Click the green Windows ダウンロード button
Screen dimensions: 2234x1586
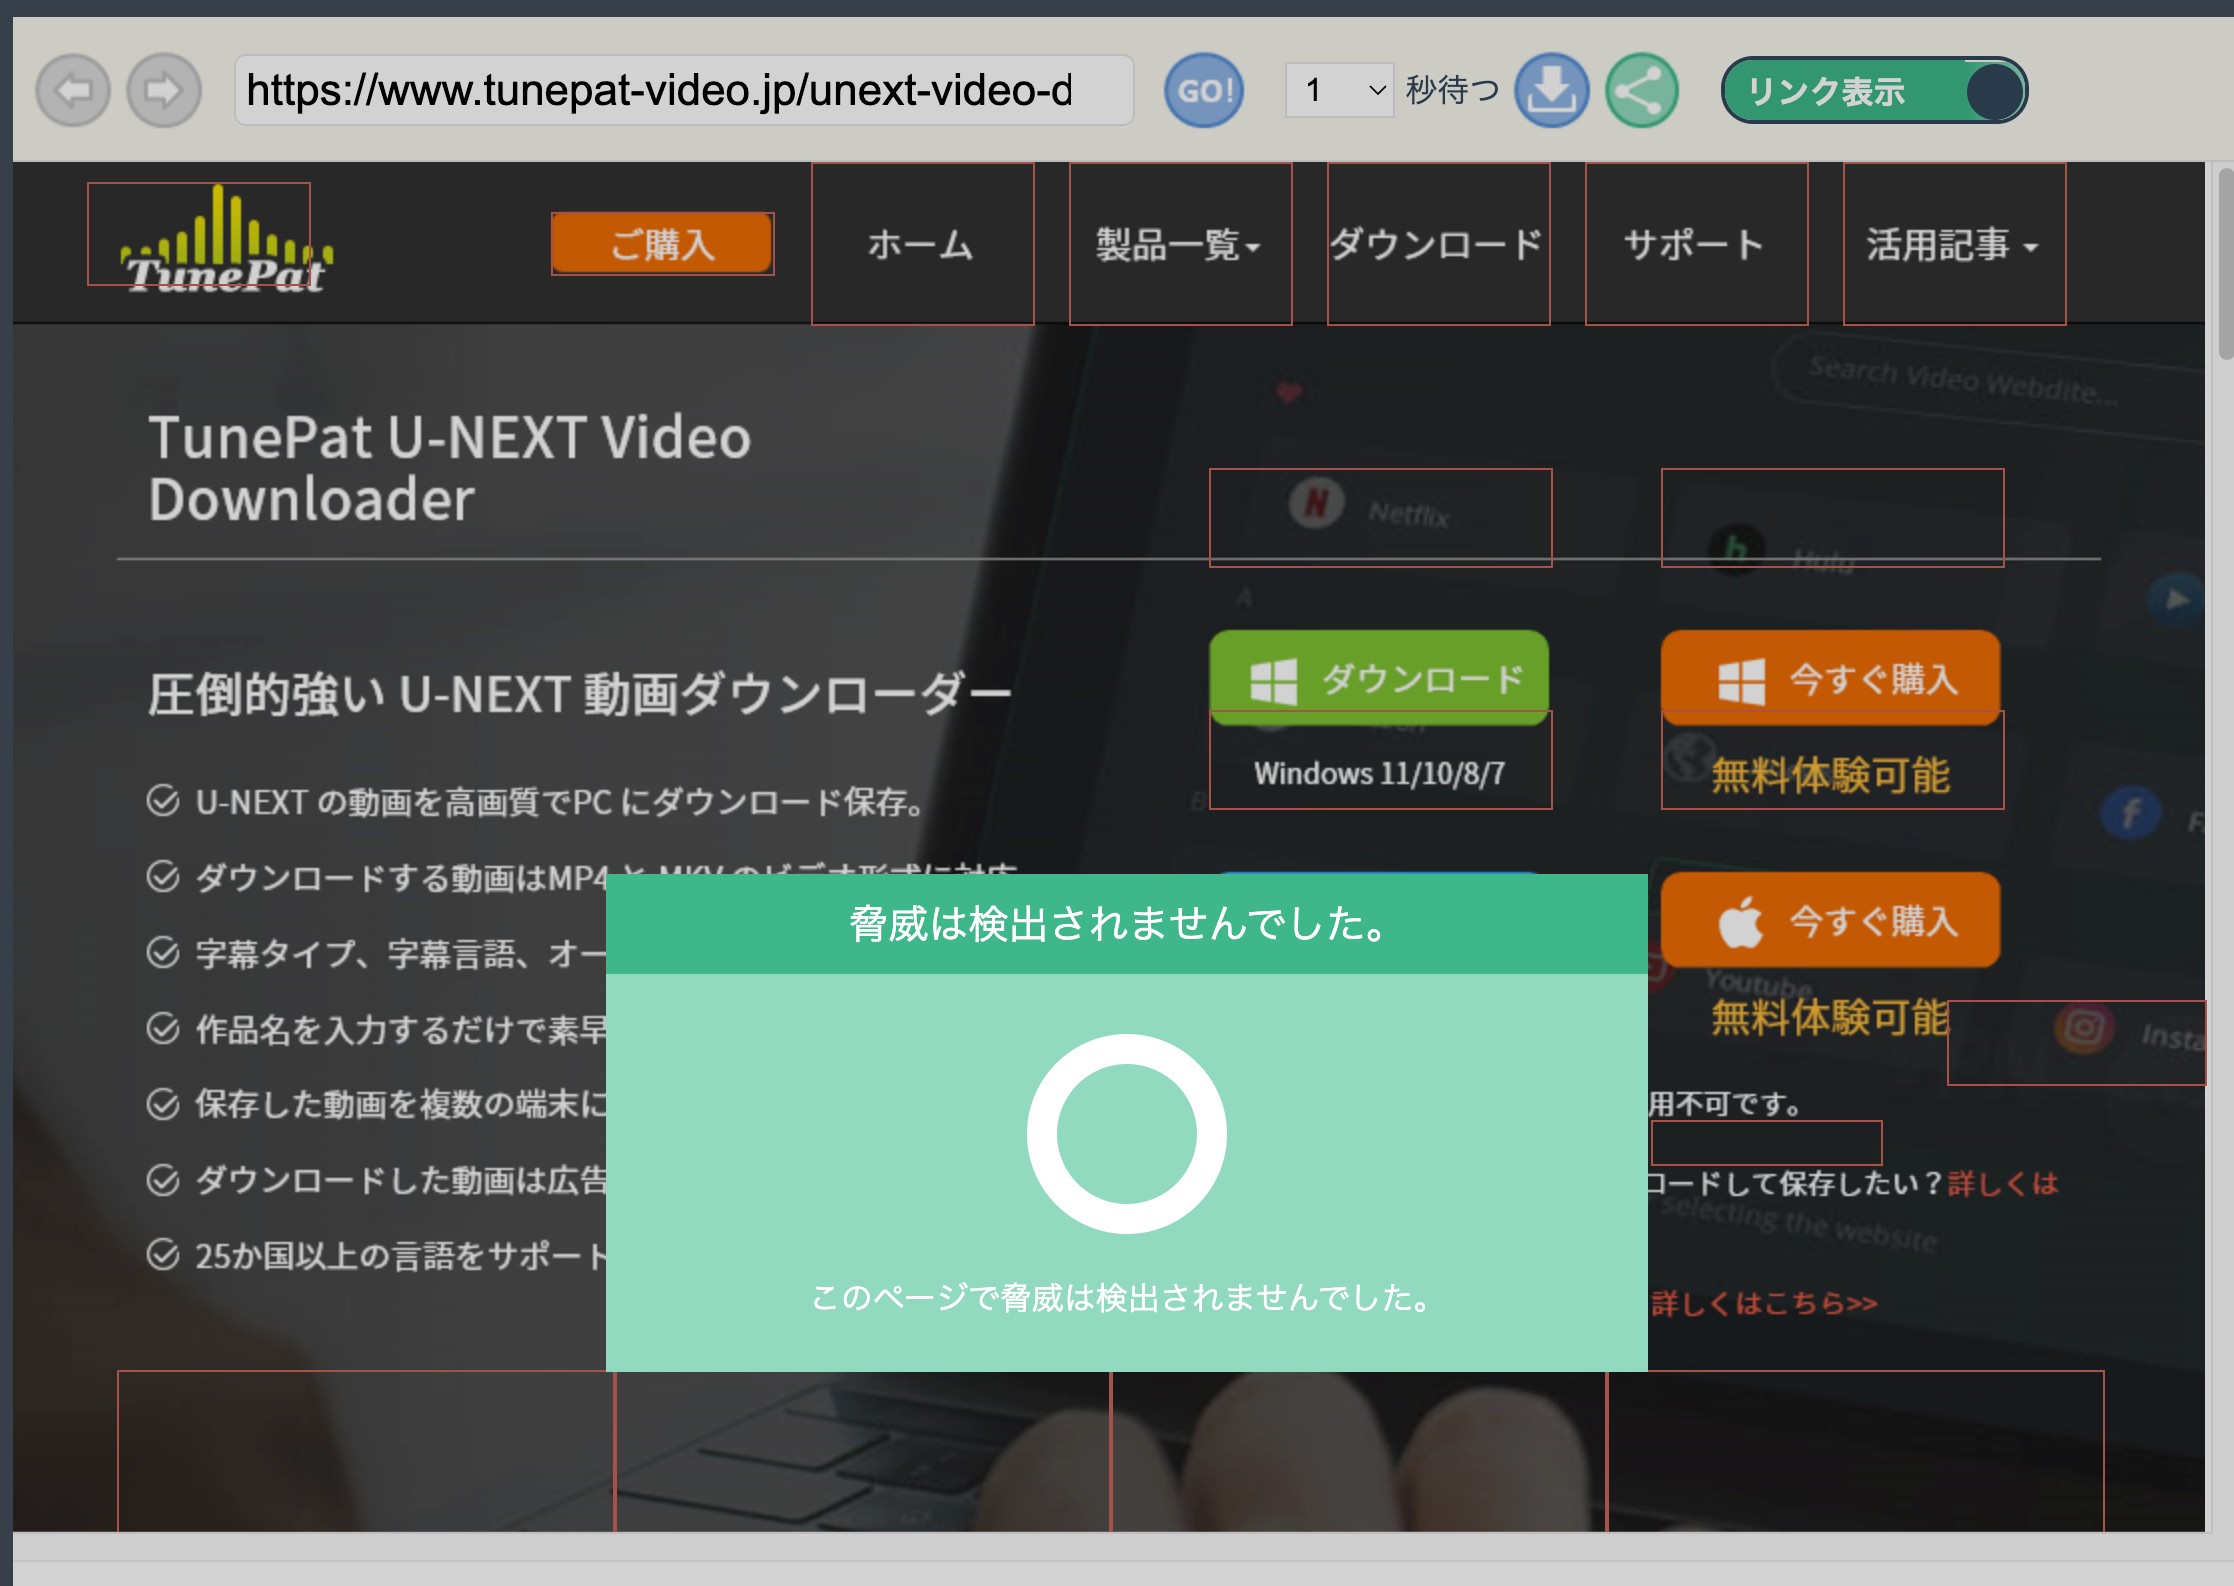1380,678
